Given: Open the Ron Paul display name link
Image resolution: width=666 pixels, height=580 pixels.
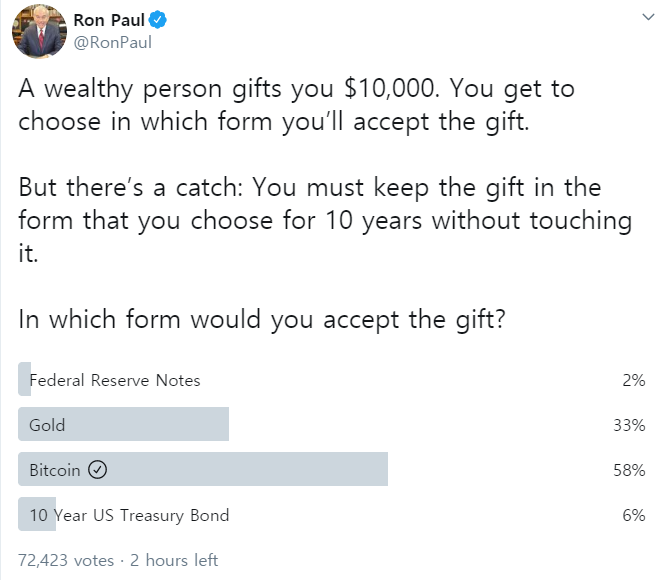Looking at the screenshot, I should [x=109, y=20].
